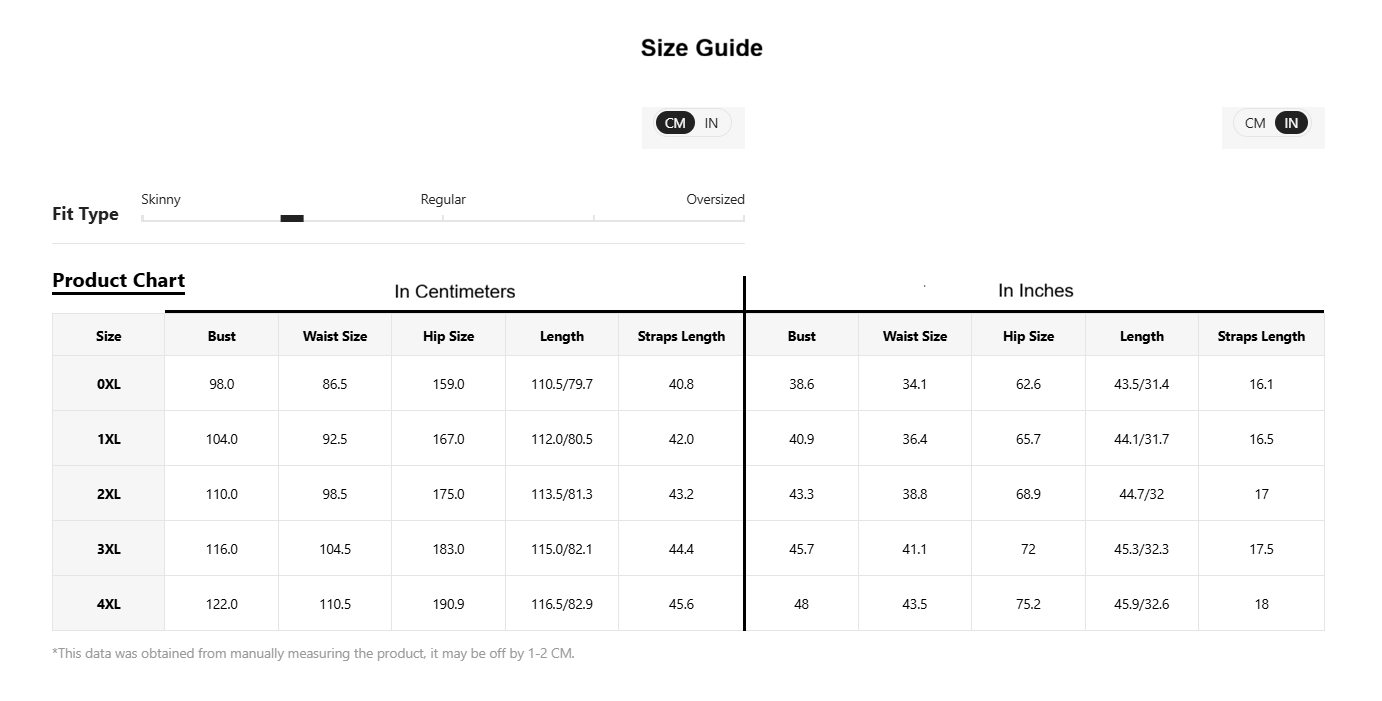This screenshot has width=1382, height=701.
Task: Click the 113.5/81.3 length cell
Action: pos(562,494)
